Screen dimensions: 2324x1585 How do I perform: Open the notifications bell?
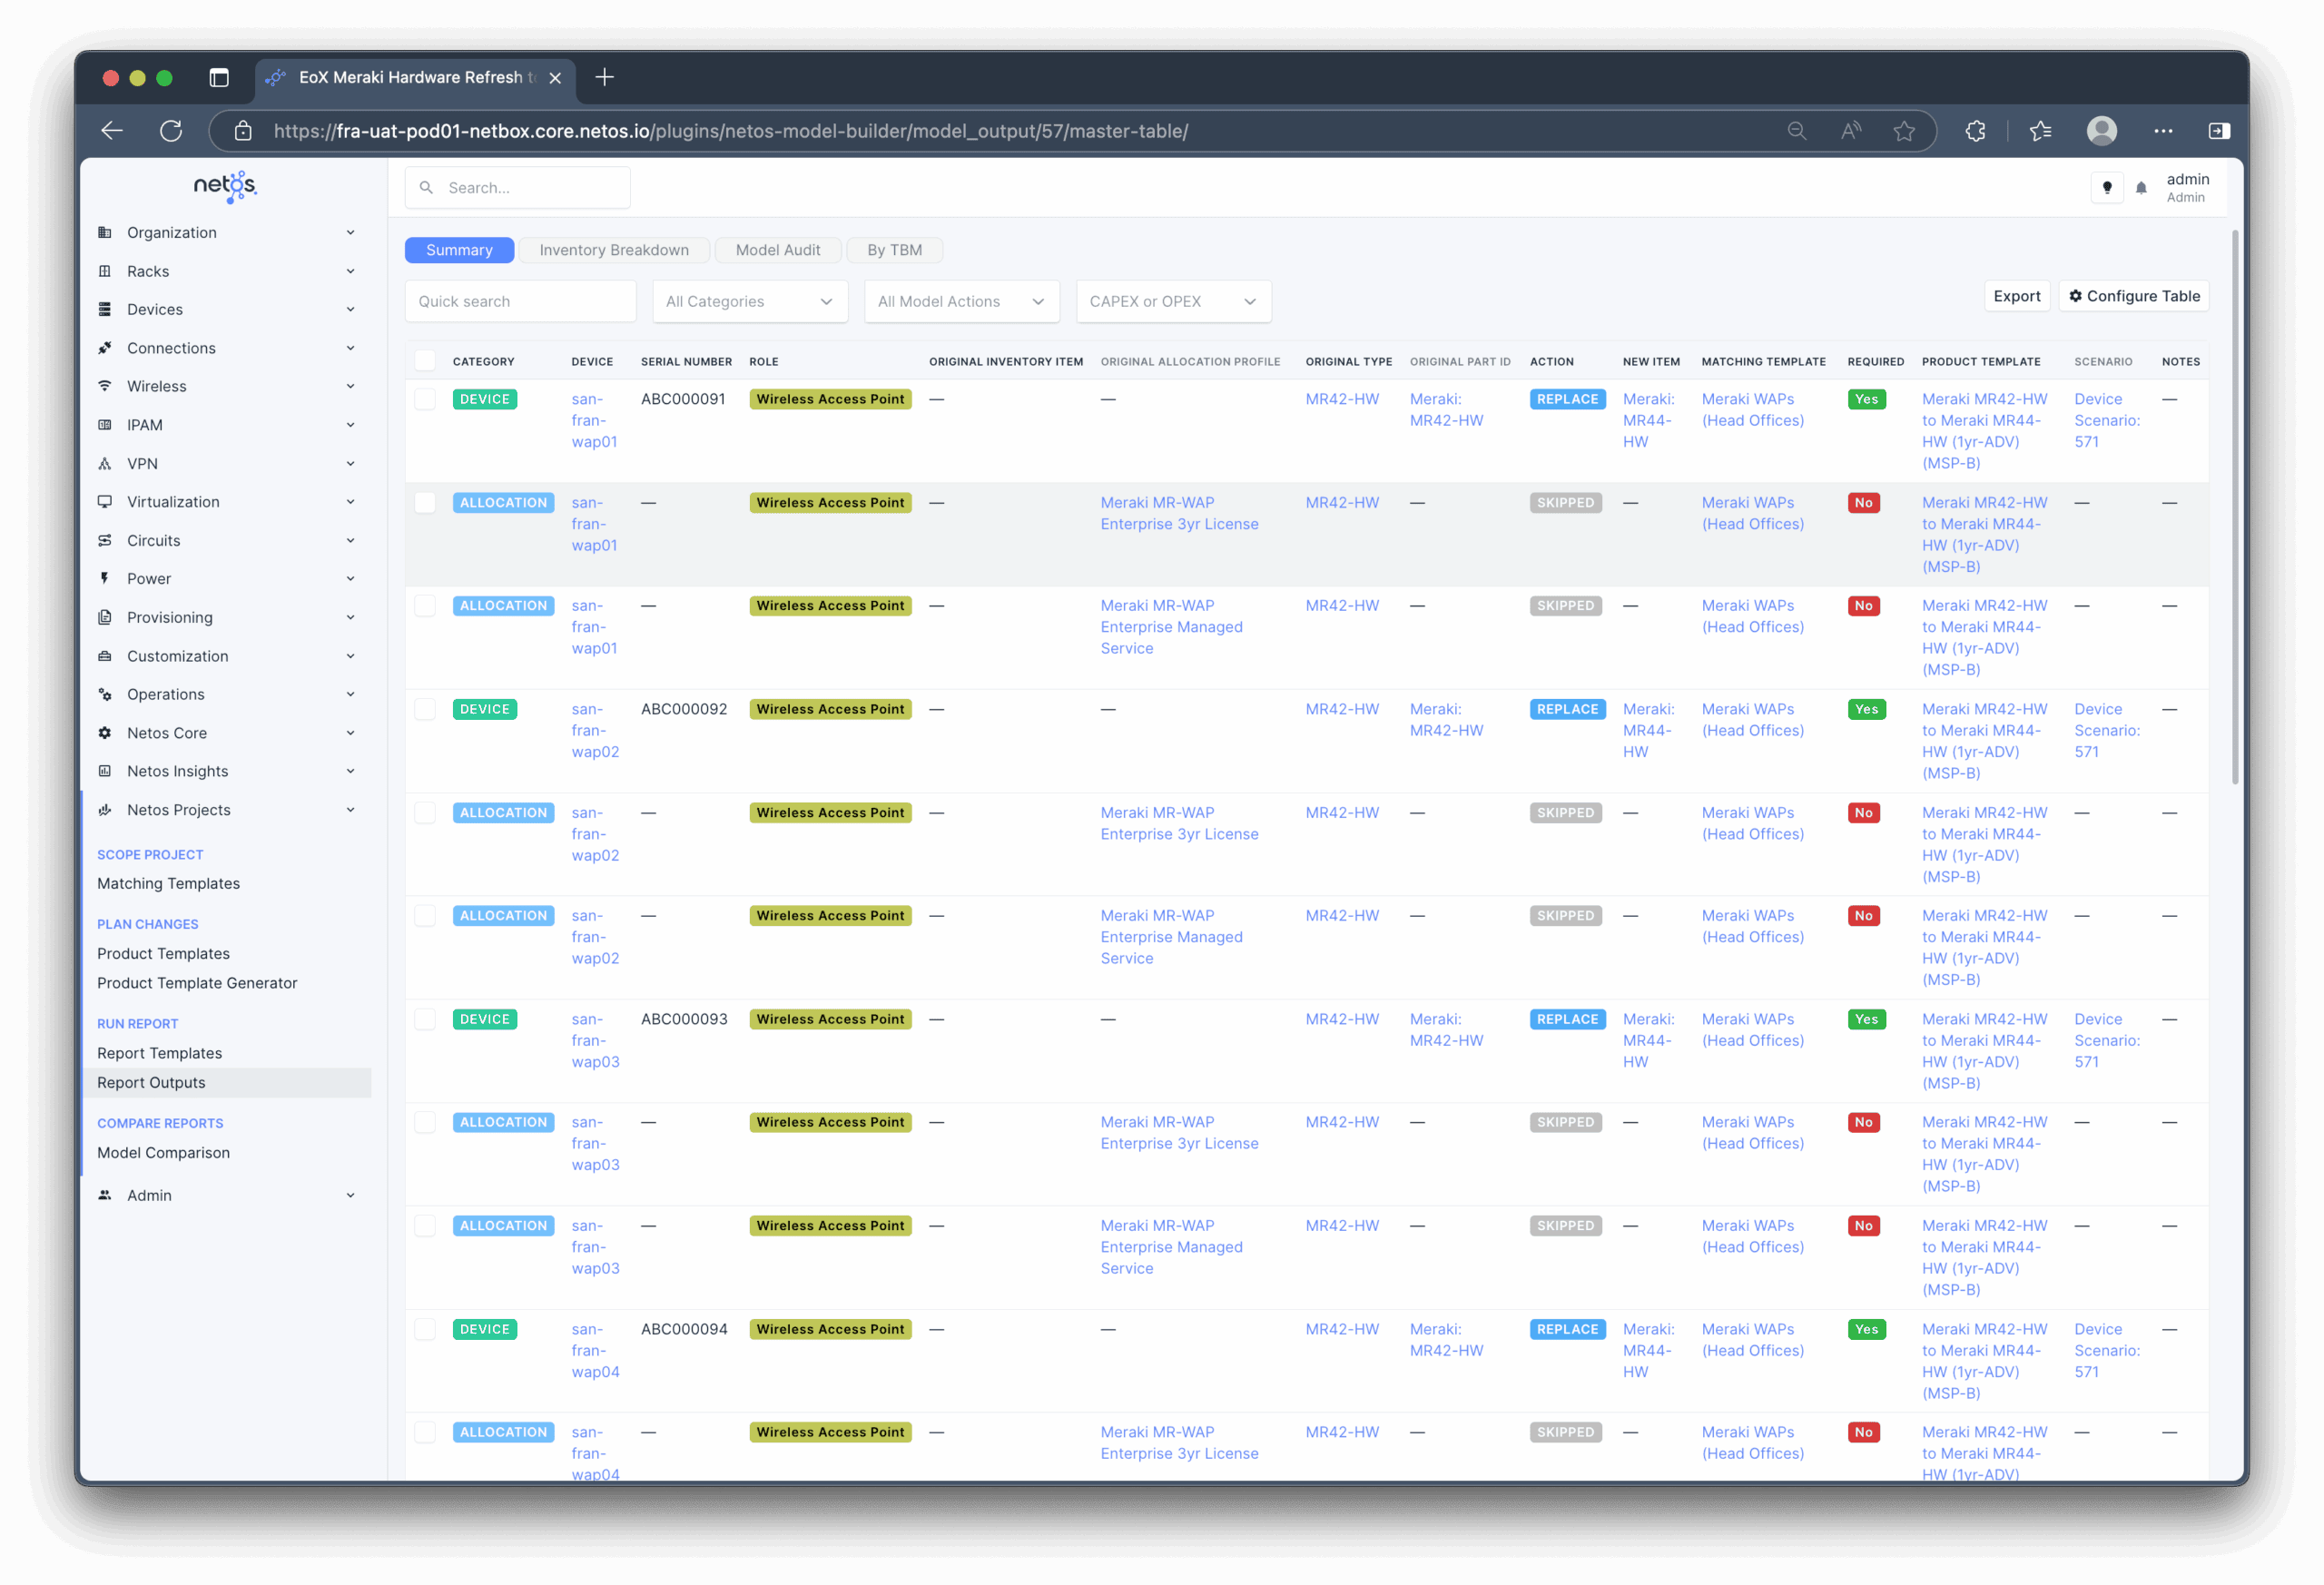point(2141,188)
